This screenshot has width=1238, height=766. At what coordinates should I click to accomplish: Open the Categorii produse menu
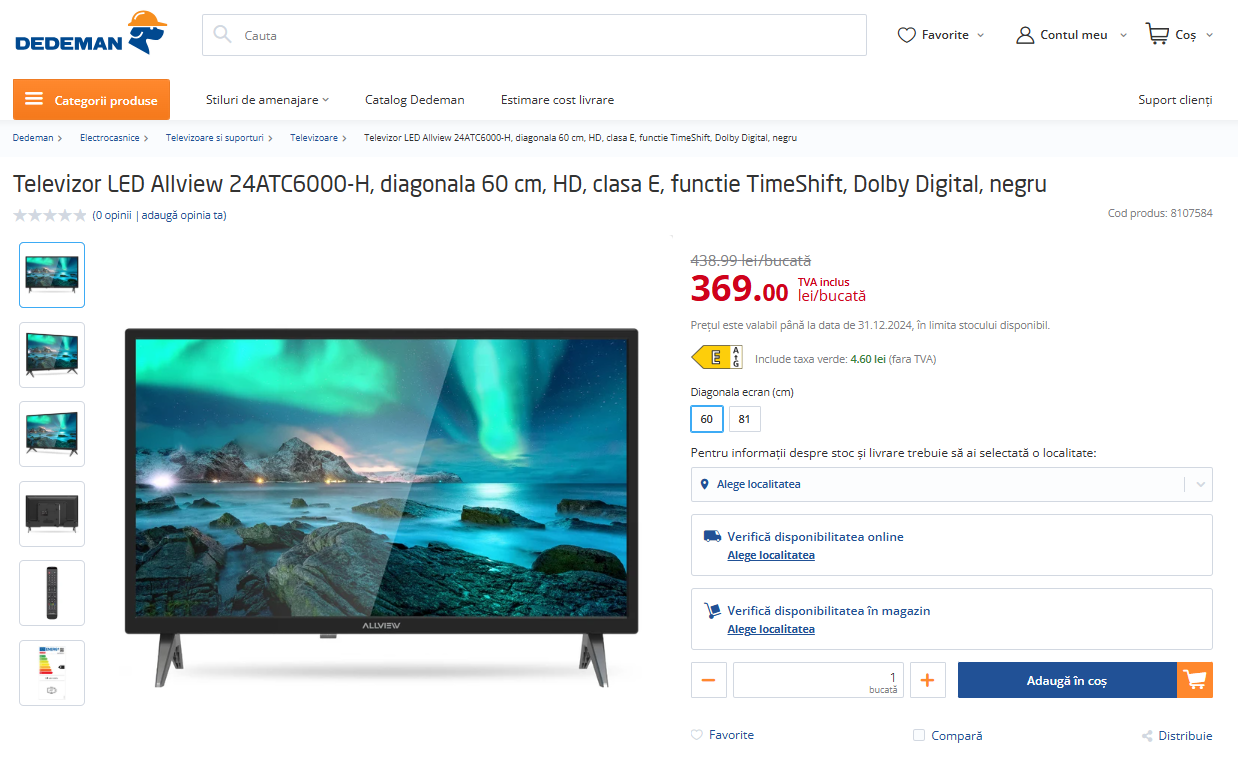point(91,100)
